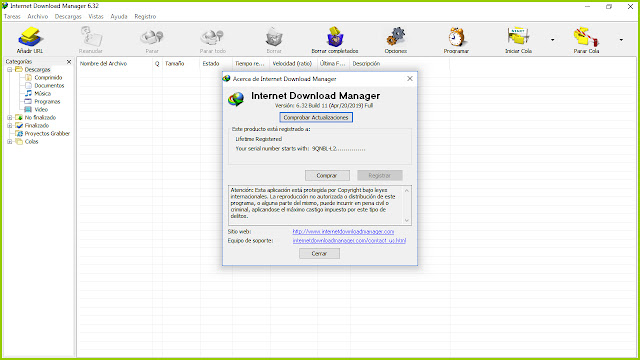Sort by Q column header

[157, 64]
